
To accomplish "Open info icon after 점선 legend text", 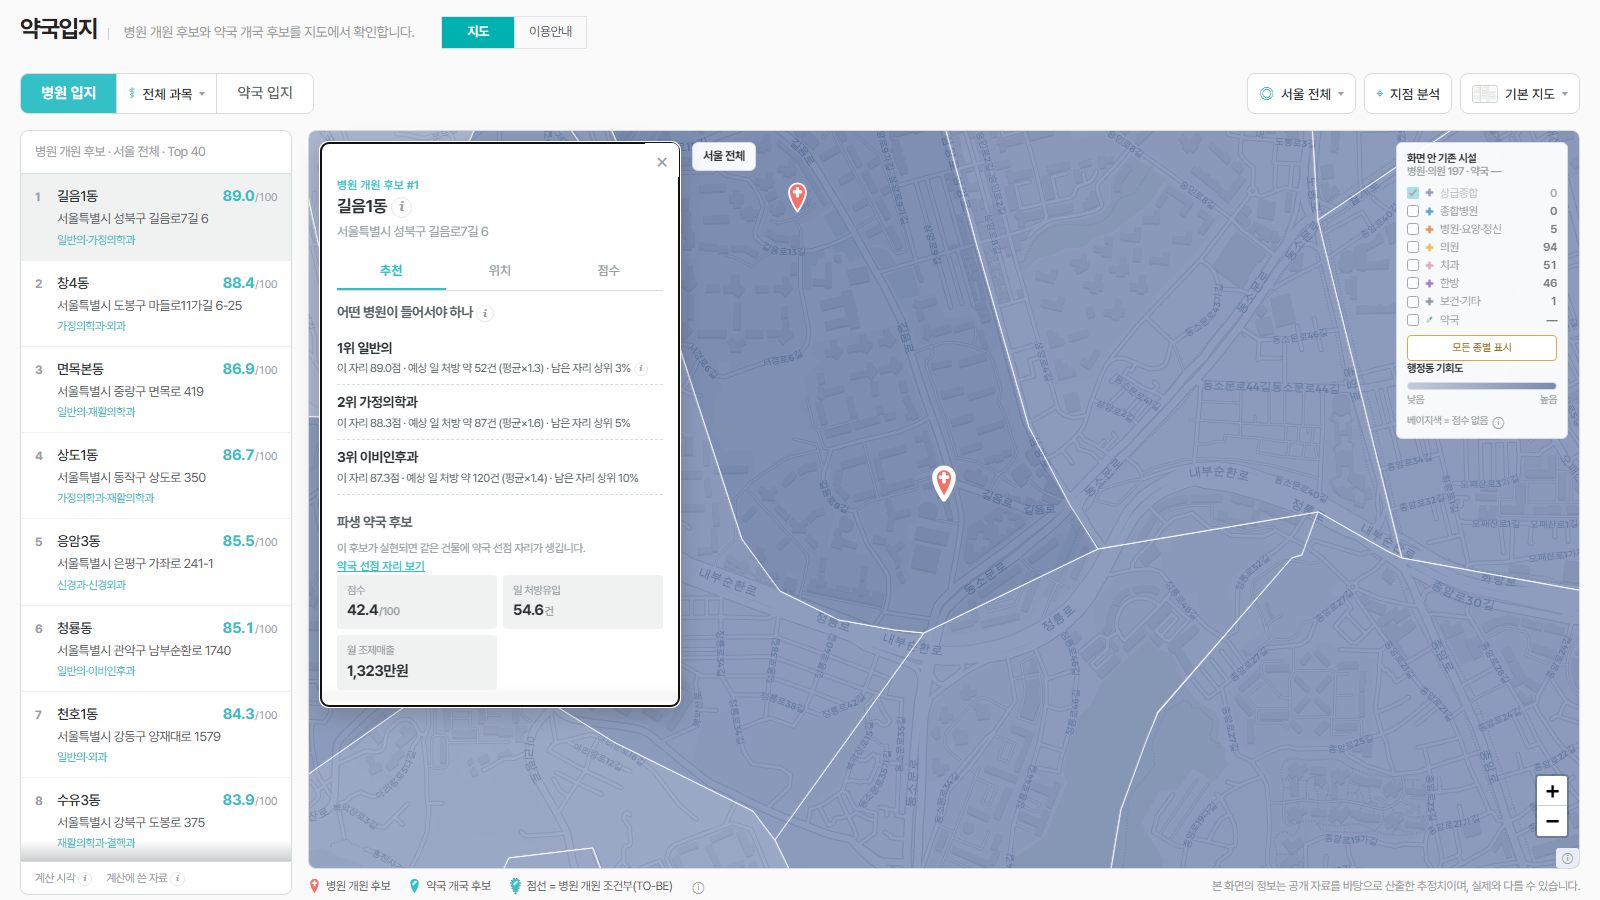I will pos(698,887).
